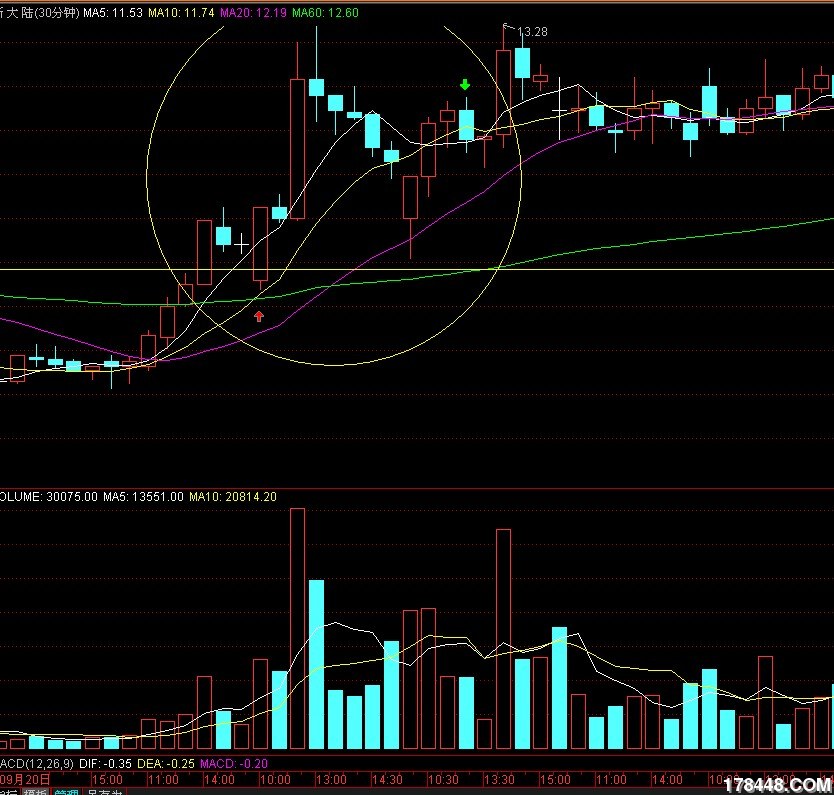Select the volume MA5: 13551.00 value
The height and width of the screenshot is (795, 834).
tap(143, 497)
